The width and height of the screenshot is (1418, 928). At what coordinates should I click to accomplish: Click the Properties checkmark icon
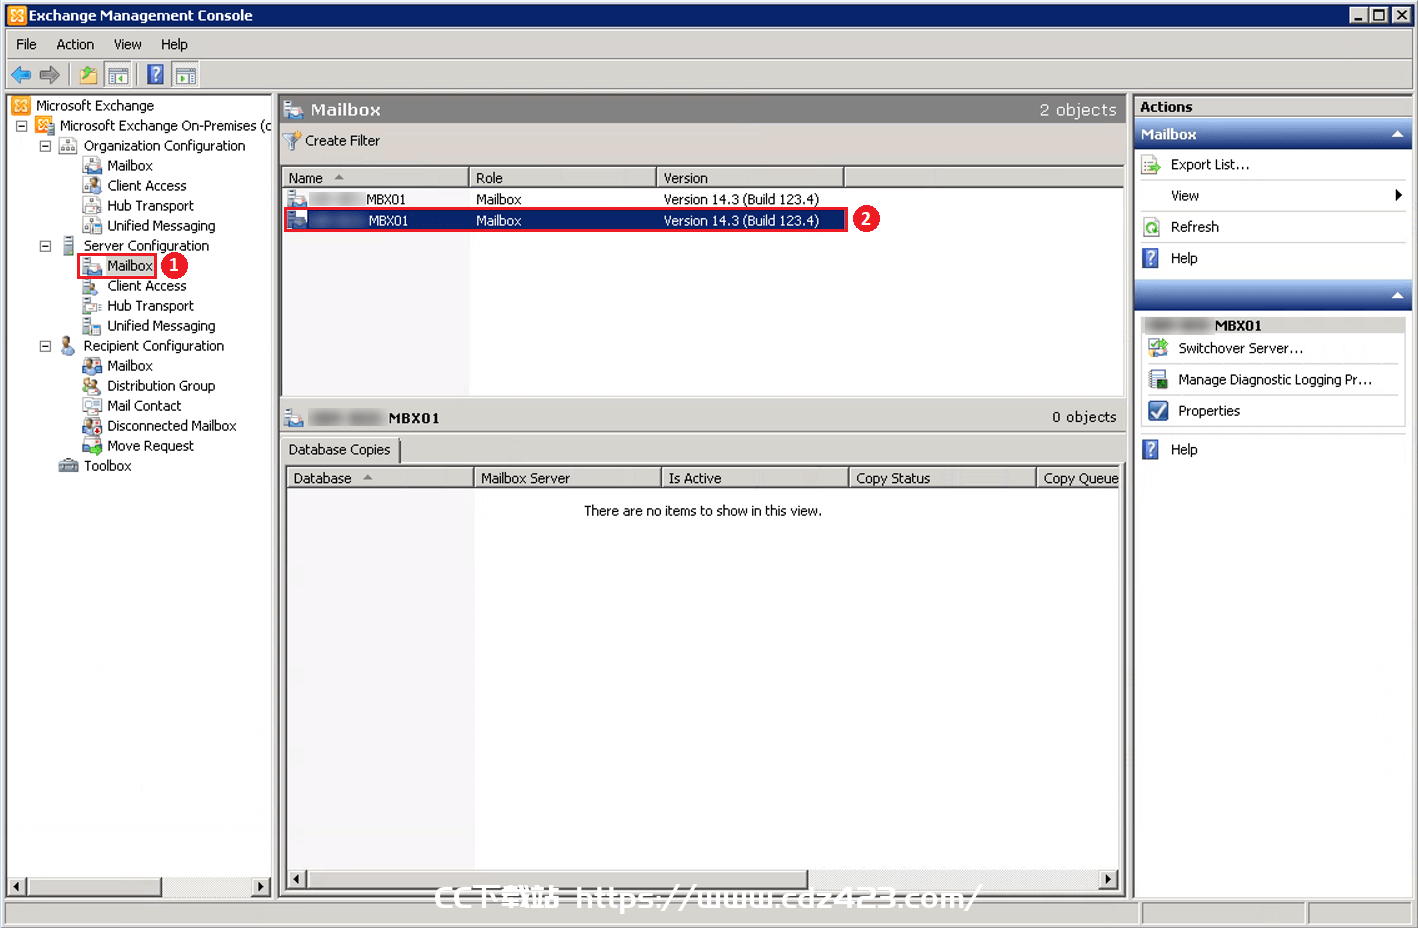tap(1158, 411)
